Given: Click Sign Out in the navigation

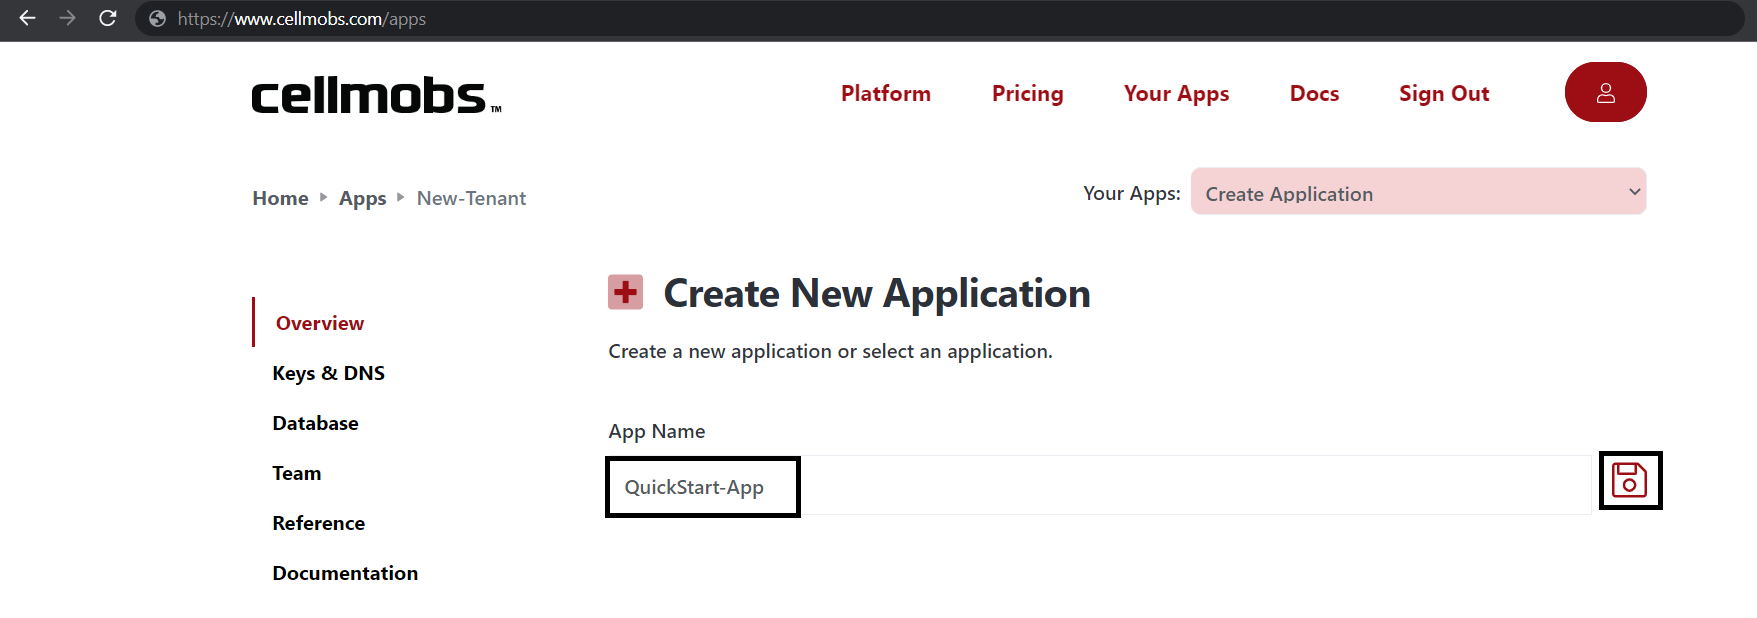Looking at the screenshot, I should click(1444, 94).
